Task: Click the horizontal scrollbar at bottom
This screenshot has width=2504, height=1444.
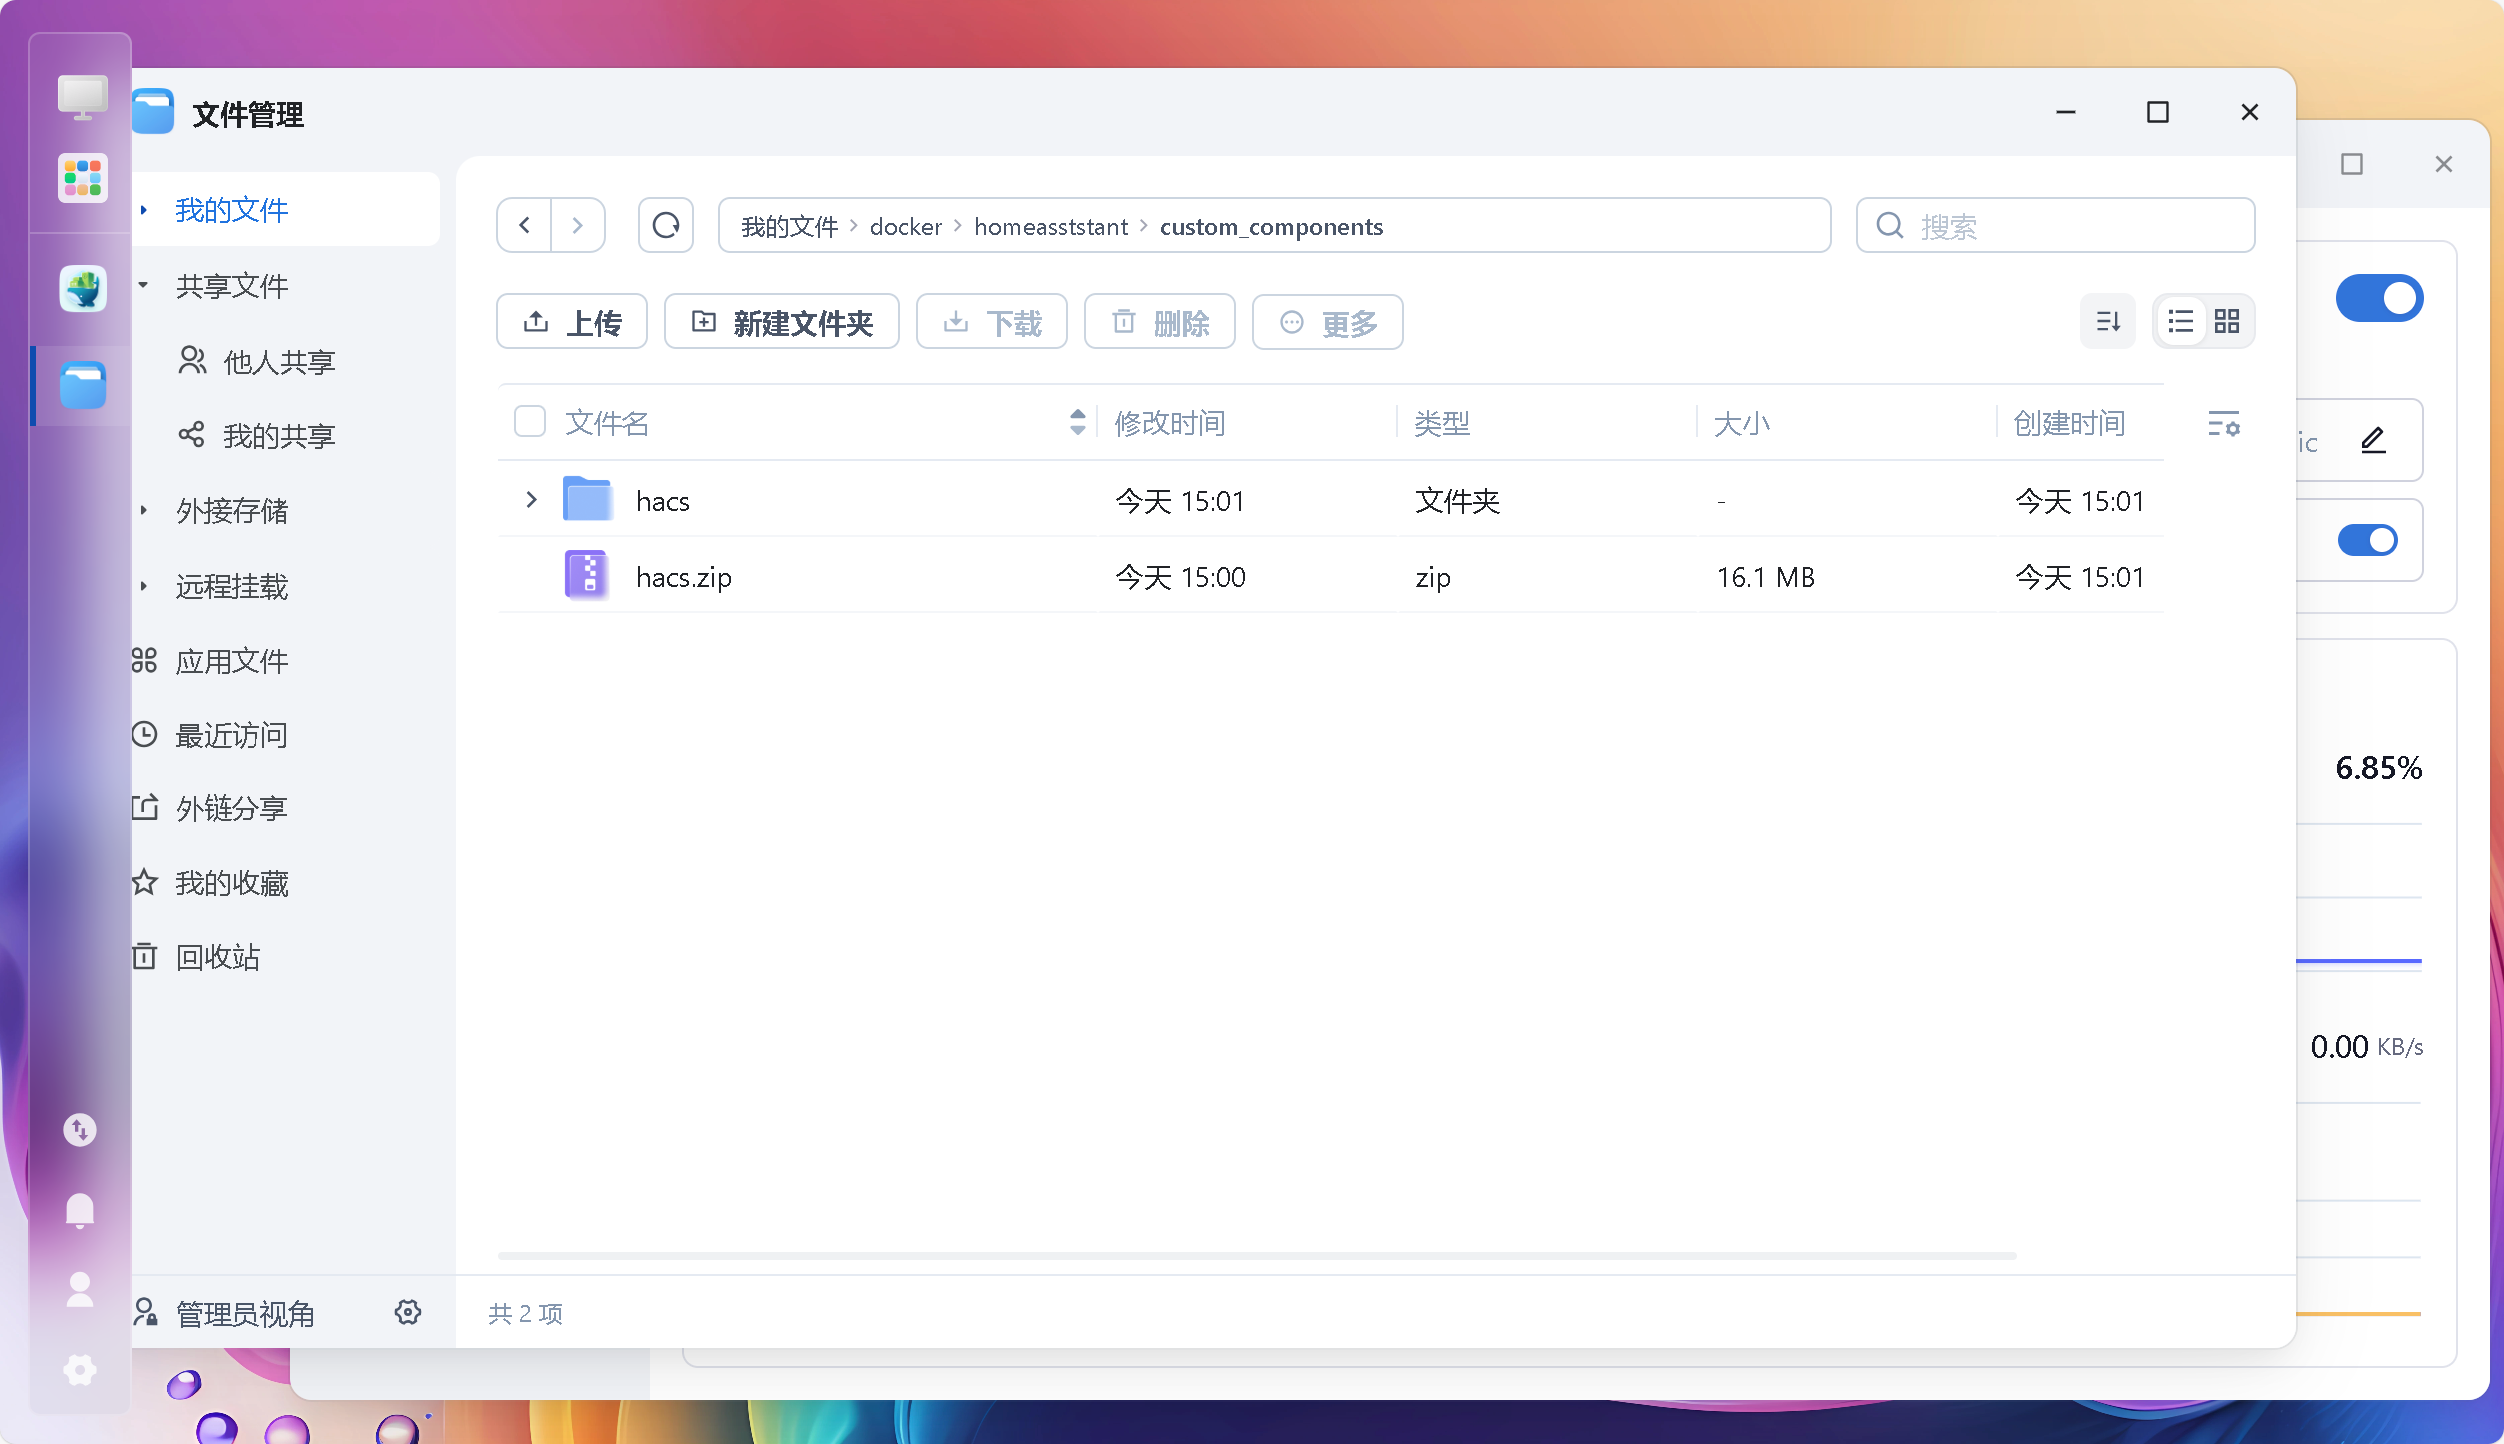Action: pos(1257,1256)
